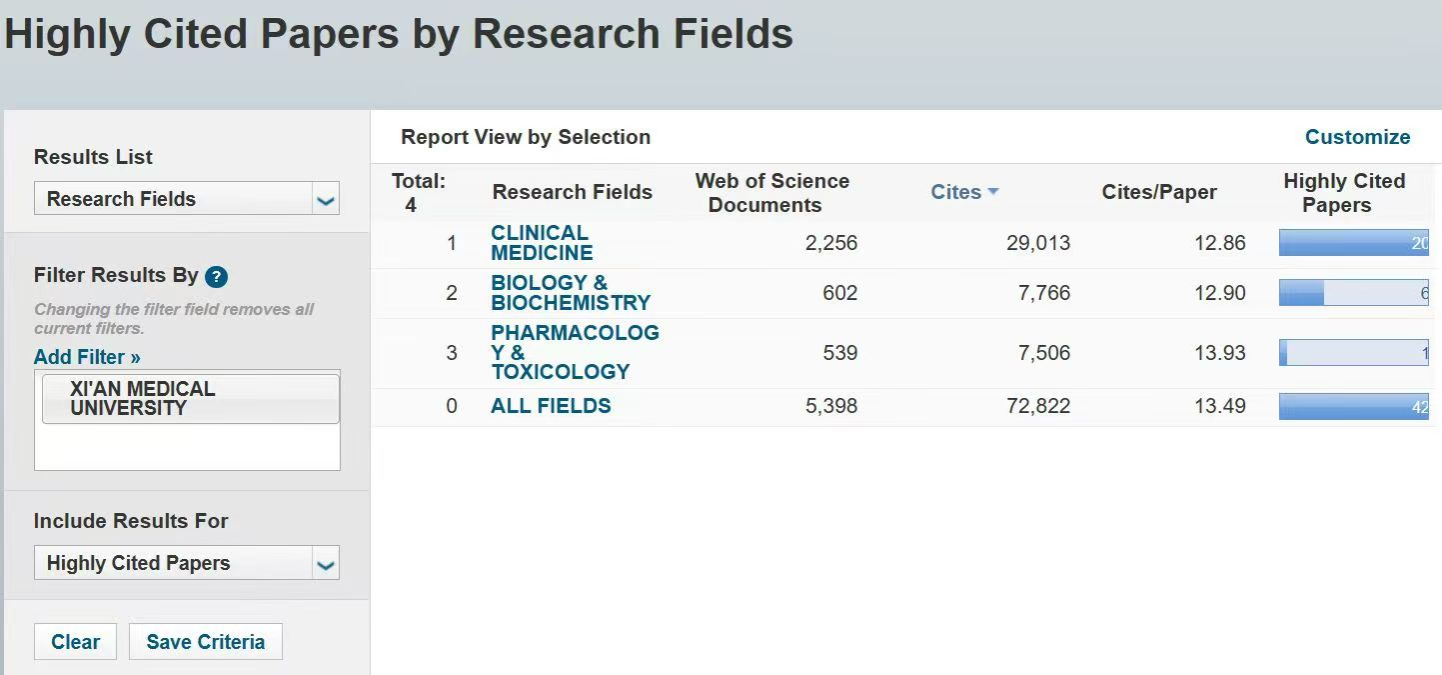Click the Filter Results By help icon
Screen dimensions: 1442x675
point(216,277)
